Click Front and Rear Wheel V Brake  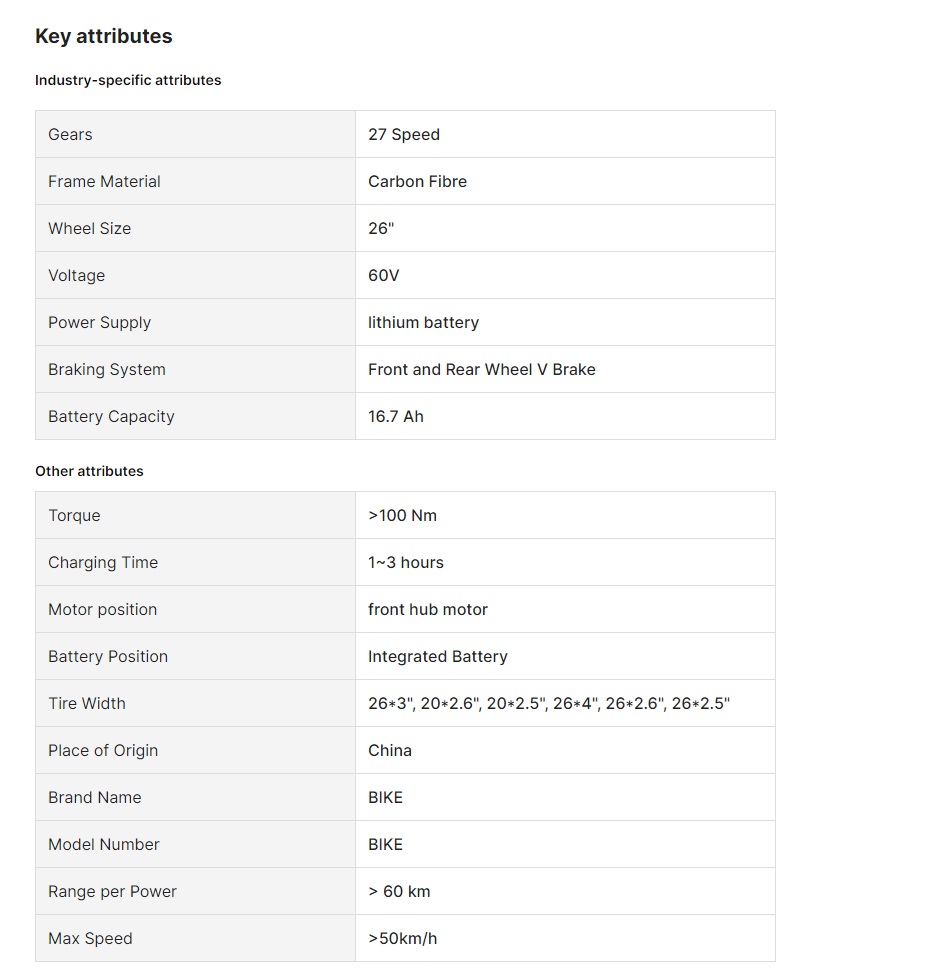click(x=481, y=369)
